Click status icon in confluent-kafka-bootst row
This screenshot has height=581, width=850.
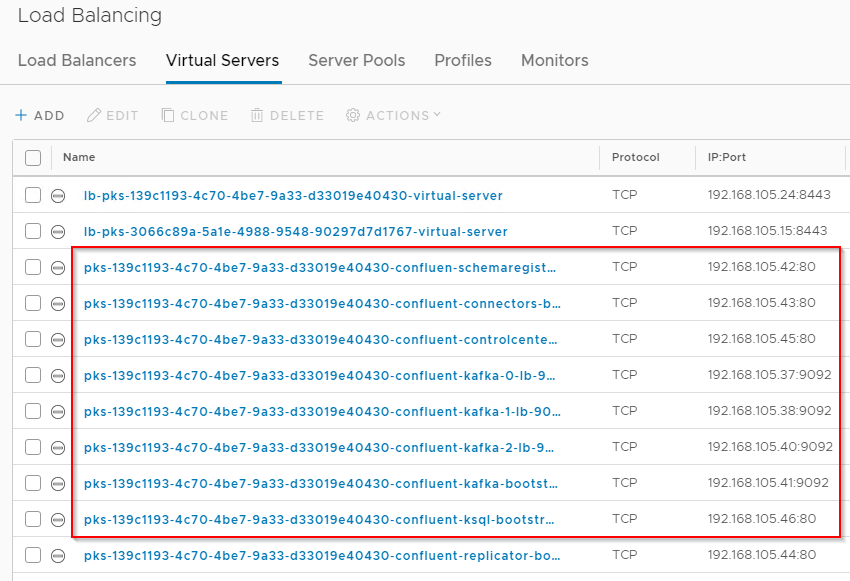pyautogui.click(x=58, y=483)
